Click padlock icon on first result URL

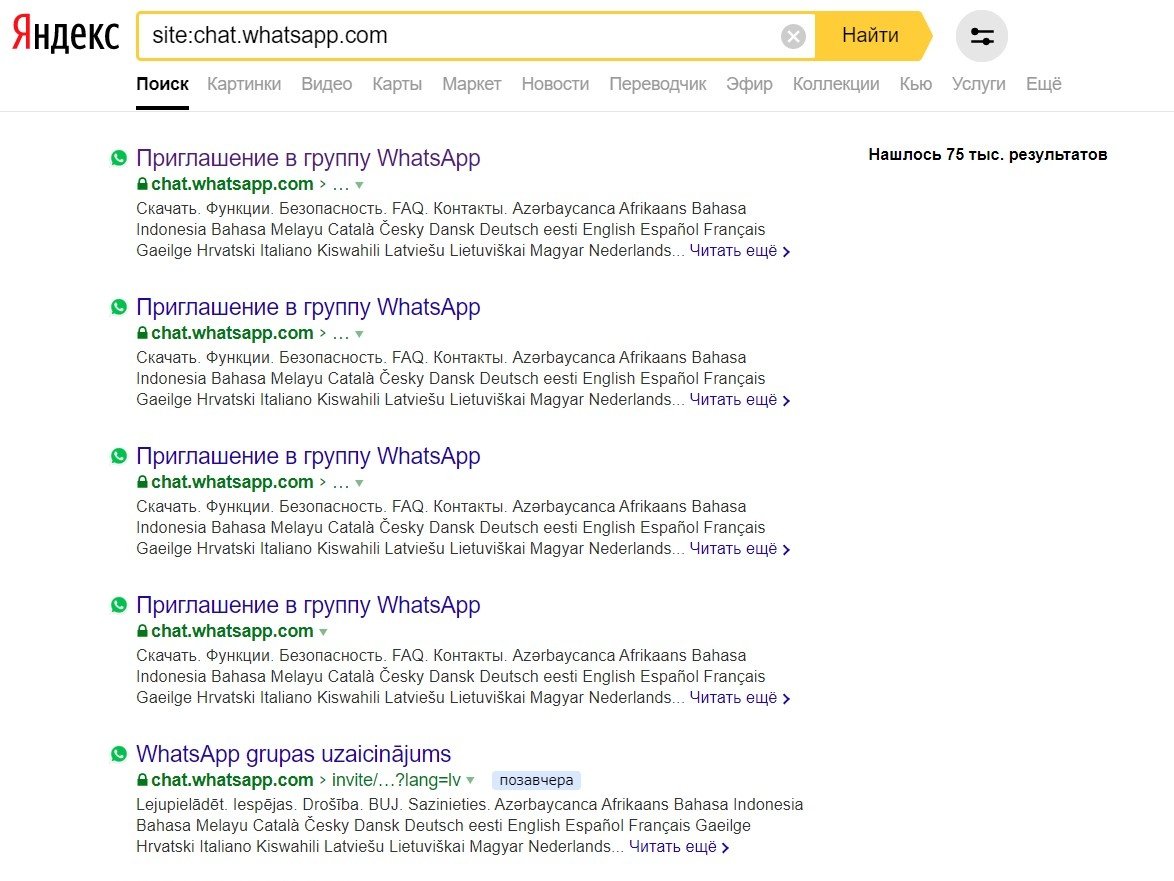142,185
